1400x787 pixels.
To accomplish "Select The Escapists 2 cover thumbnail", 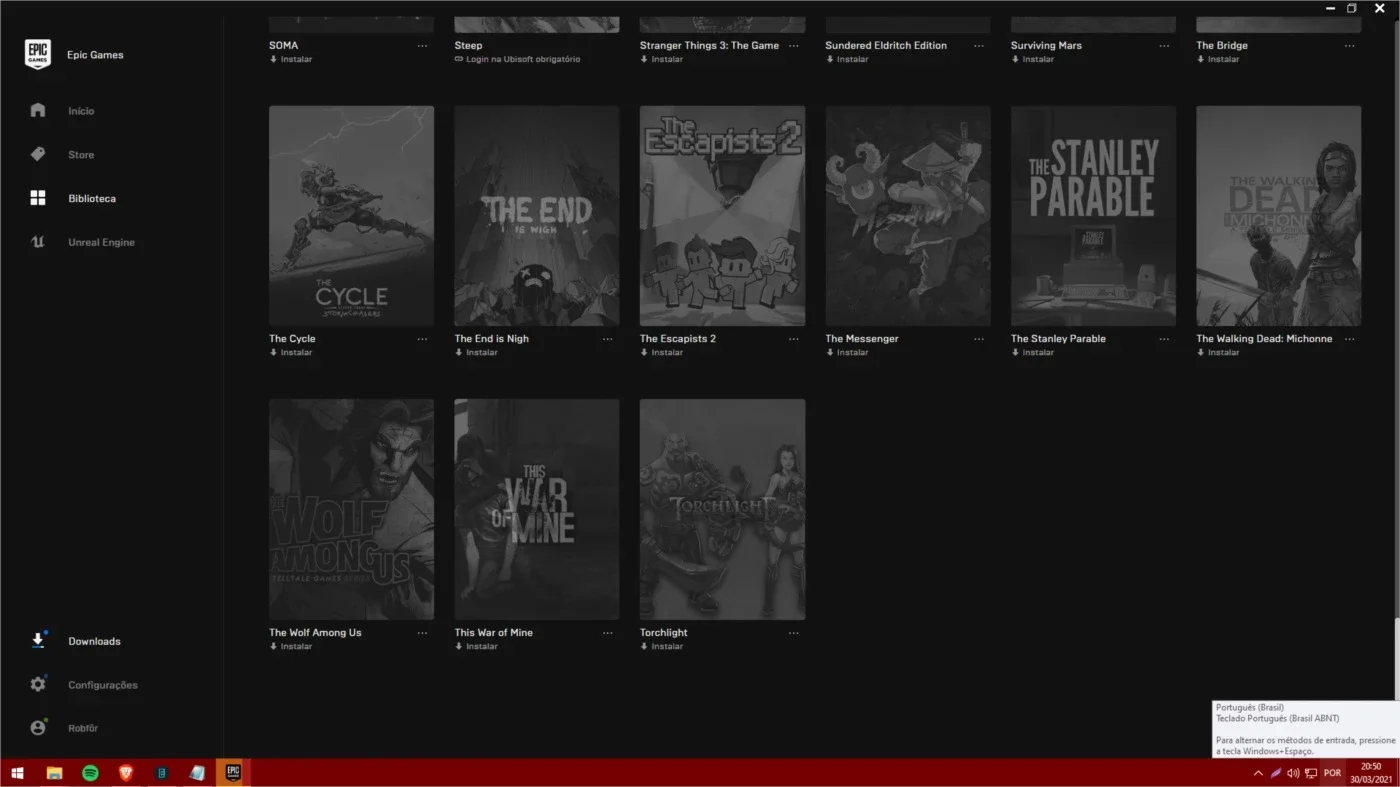I will click(722, 216).
